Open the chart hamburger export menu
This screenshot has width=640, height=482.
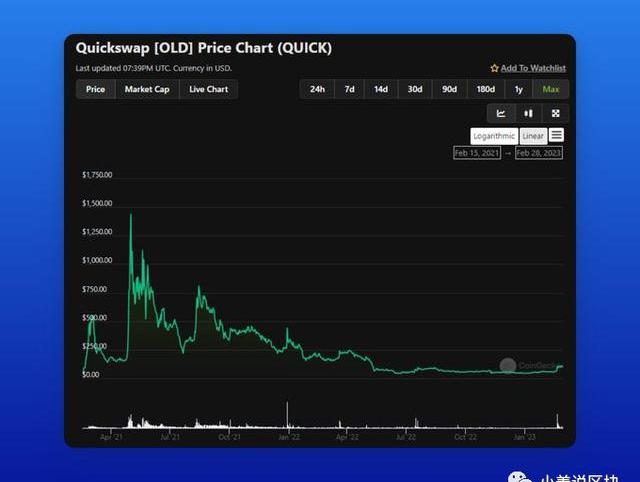[557, 135]
